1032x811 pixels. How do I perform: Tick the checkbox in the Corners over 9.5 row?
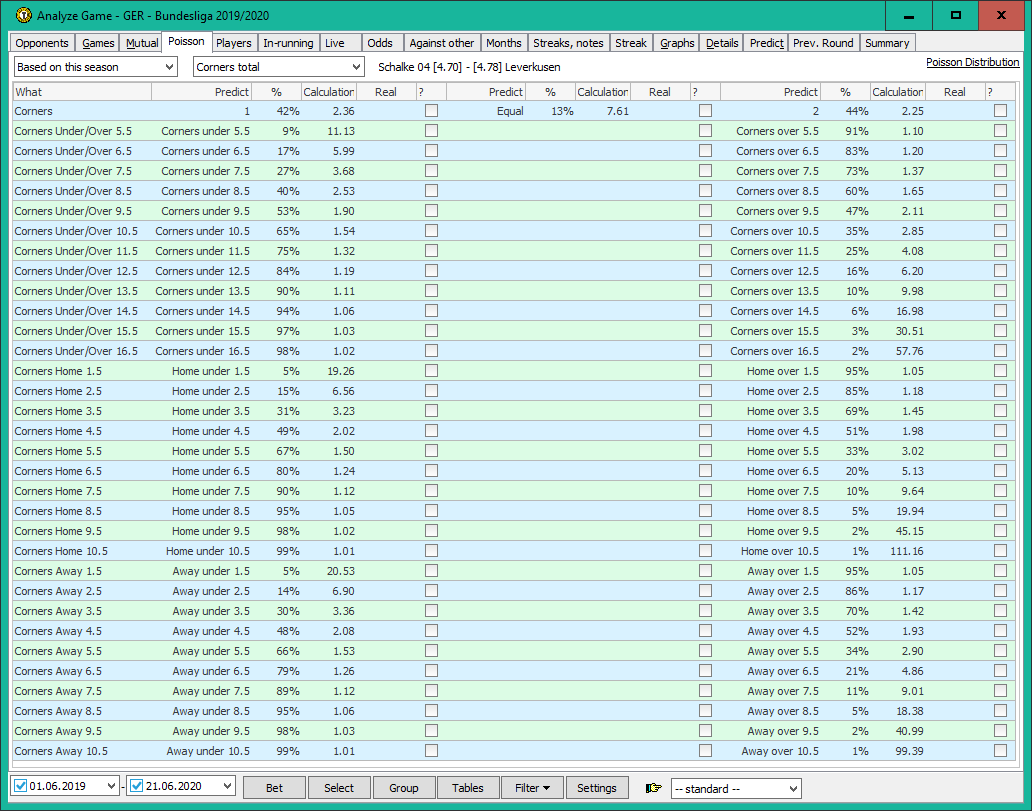pyautogui.click(x=1000, y=211)
